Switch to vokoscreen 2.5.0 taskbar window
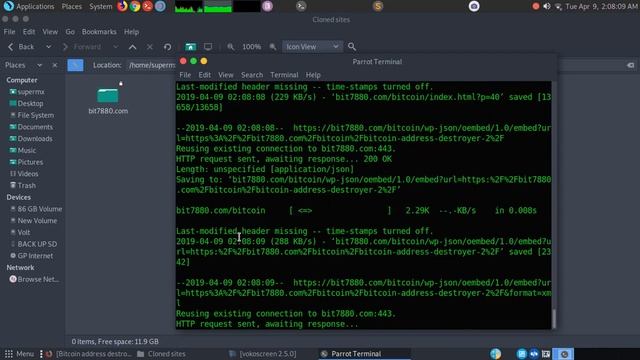Image resolution: width=640 pixels, height=360 pixels. [263, 354]
